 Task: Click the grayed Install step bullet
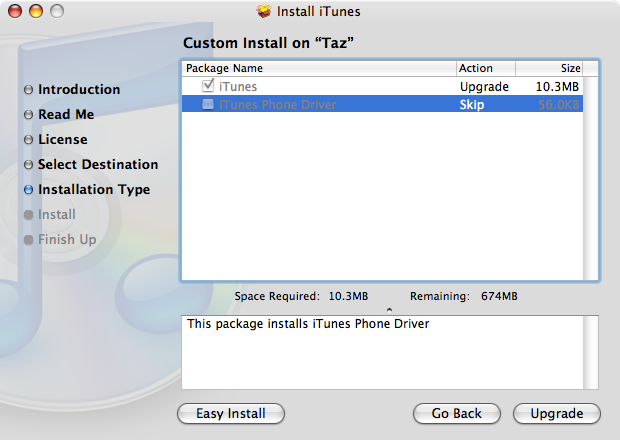pos(28,215)
